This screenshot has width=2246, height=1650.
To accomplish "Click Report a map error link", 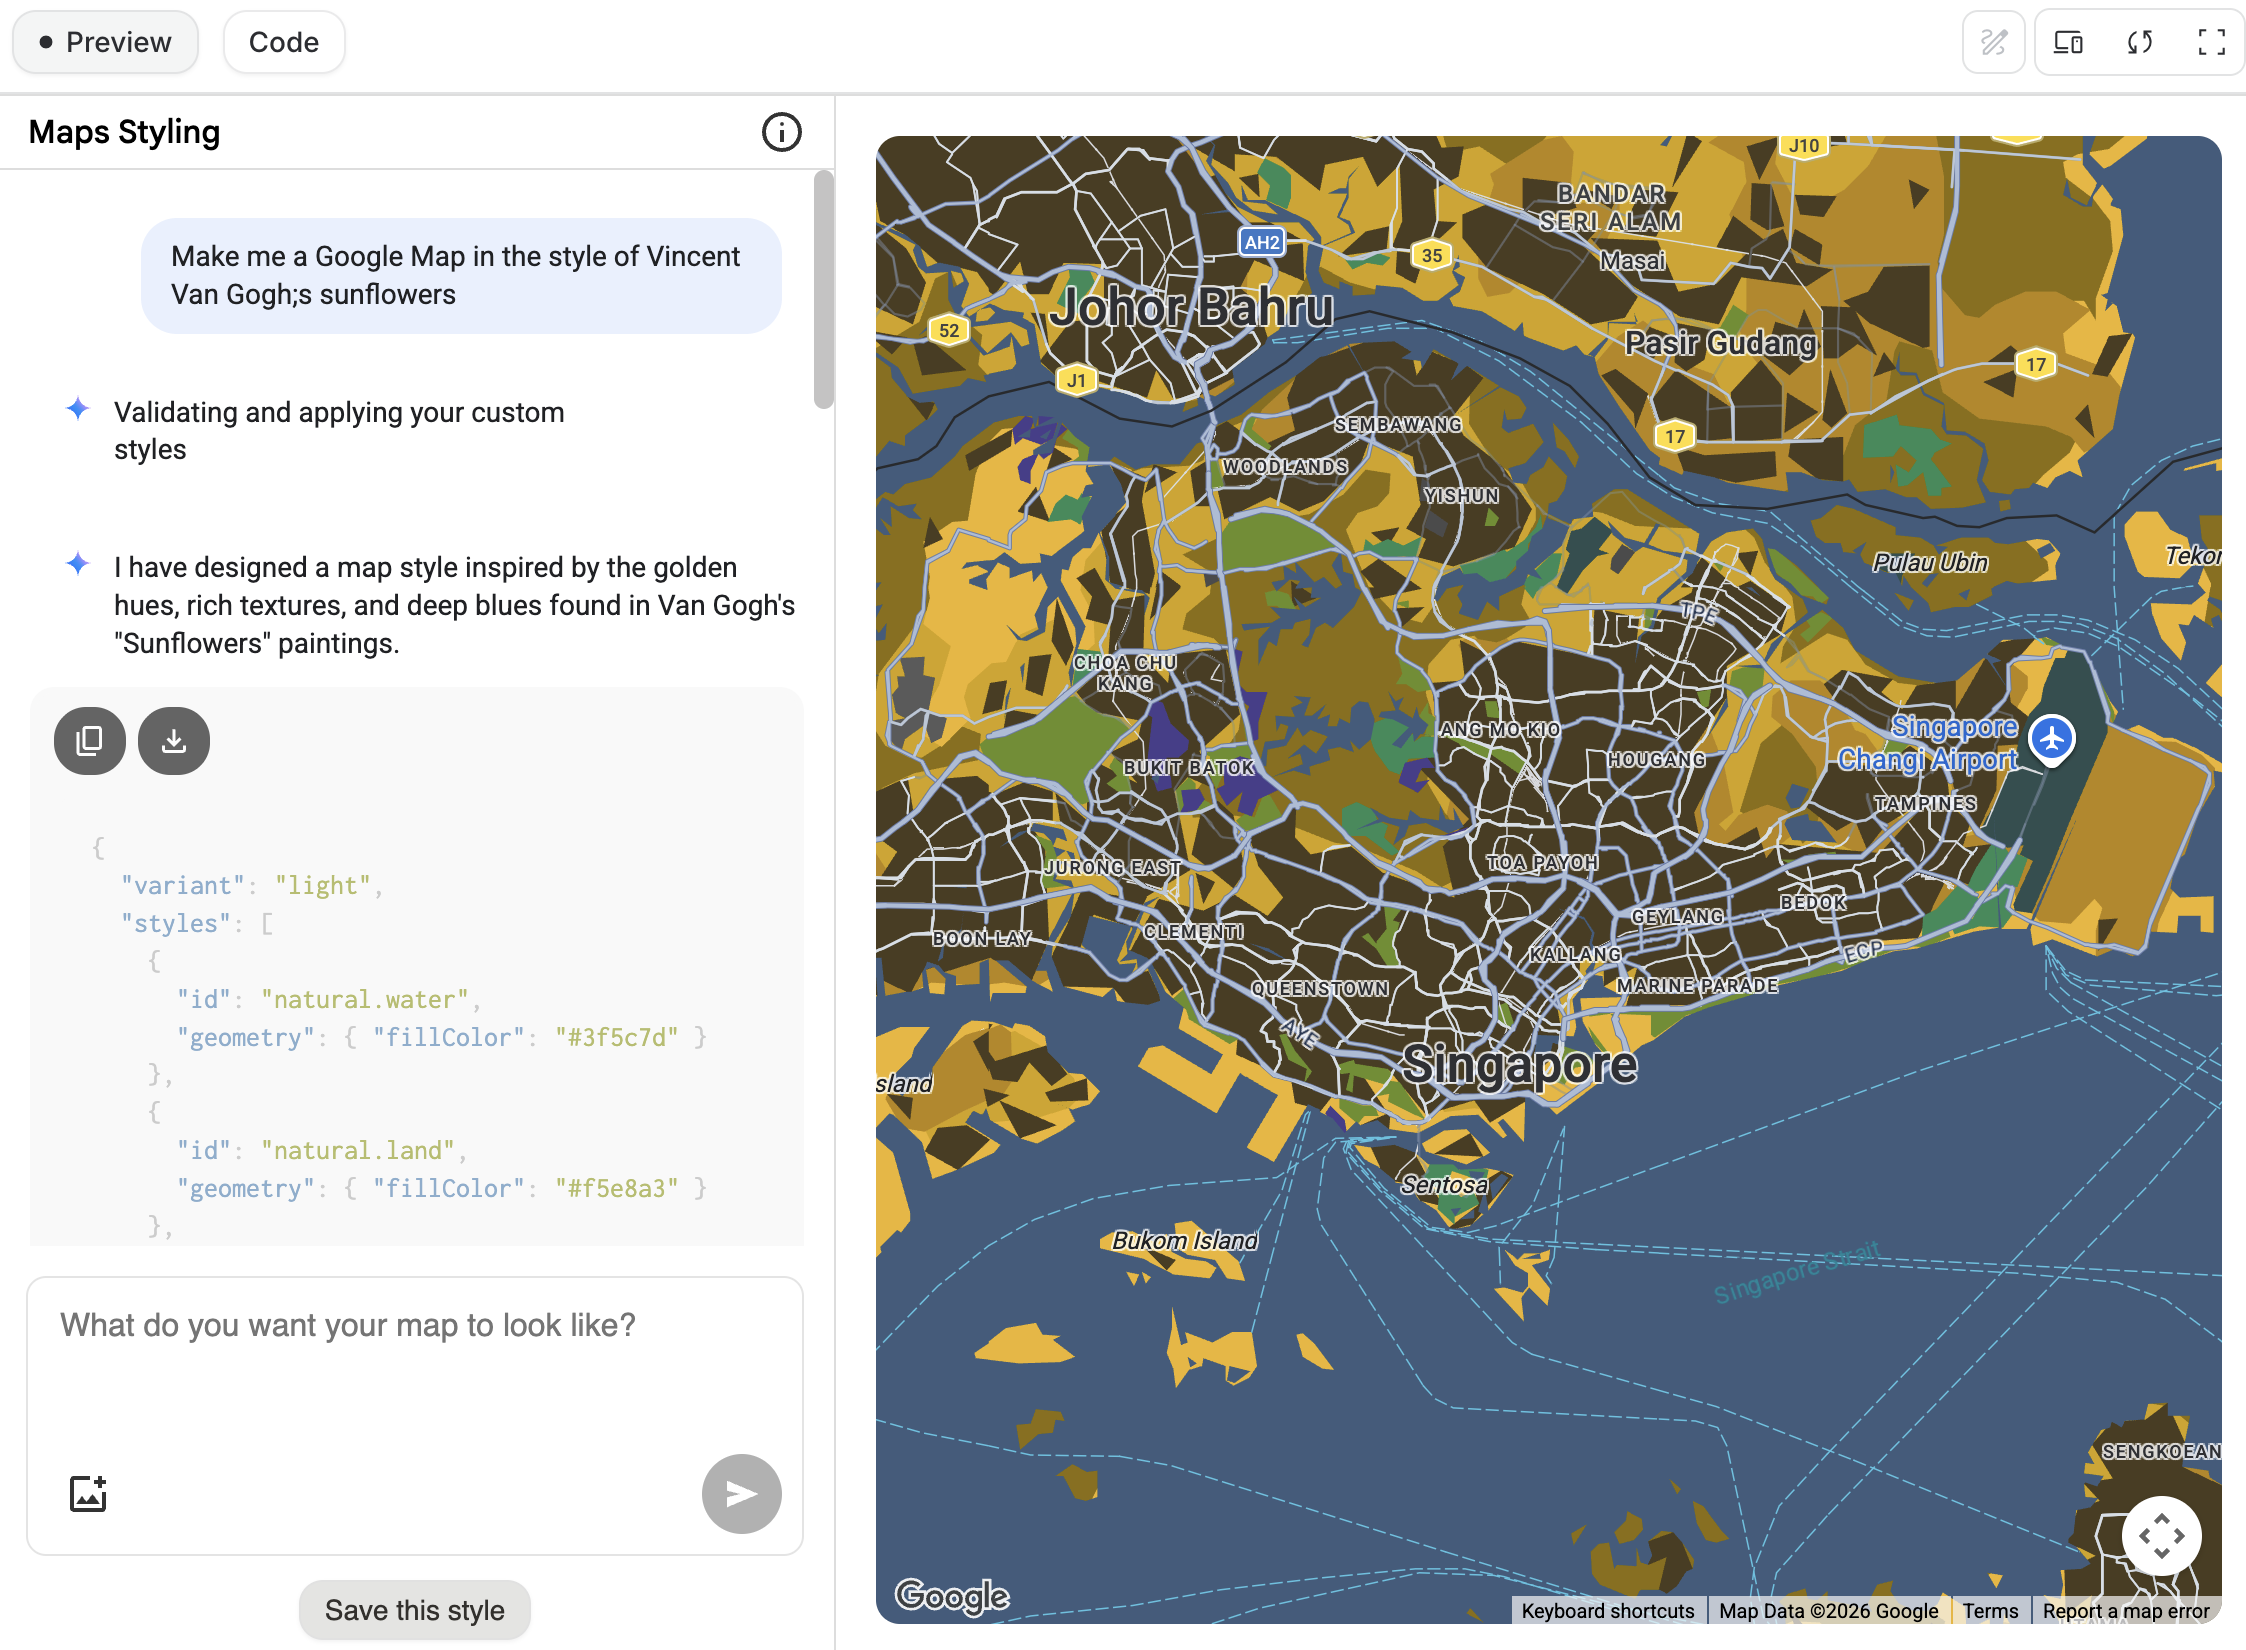I will tap(2126, 1611).
